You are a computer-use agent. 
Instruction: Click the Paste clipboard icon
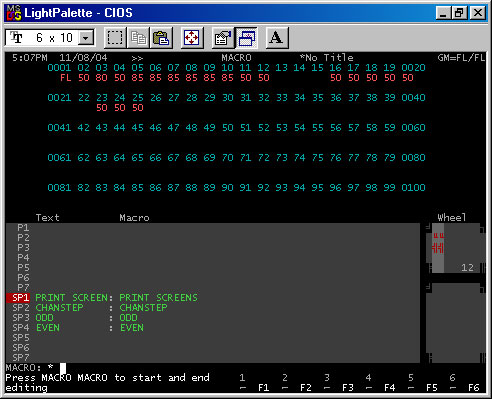pos(161,38)
